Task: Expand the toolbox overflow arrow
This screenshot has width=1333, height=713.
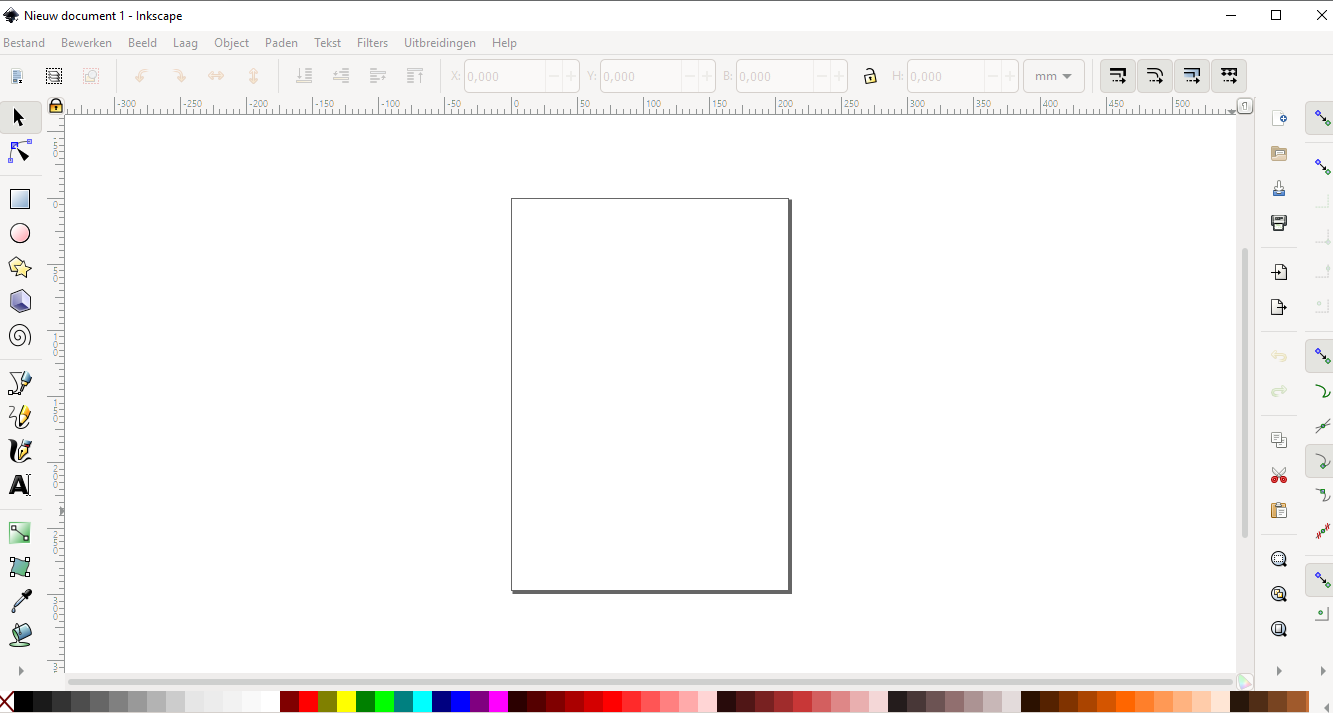Action: click(20, 671)
